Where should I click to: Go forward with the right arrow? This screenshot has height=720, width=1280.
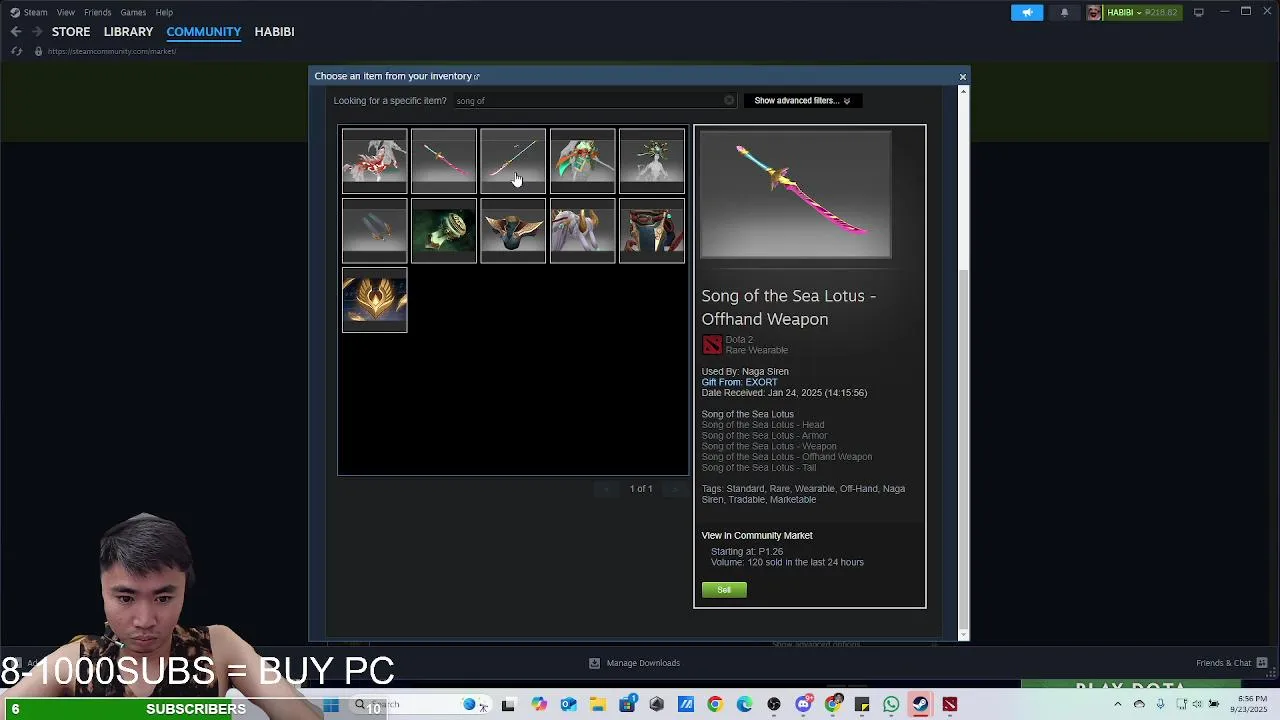coord(36,32)
